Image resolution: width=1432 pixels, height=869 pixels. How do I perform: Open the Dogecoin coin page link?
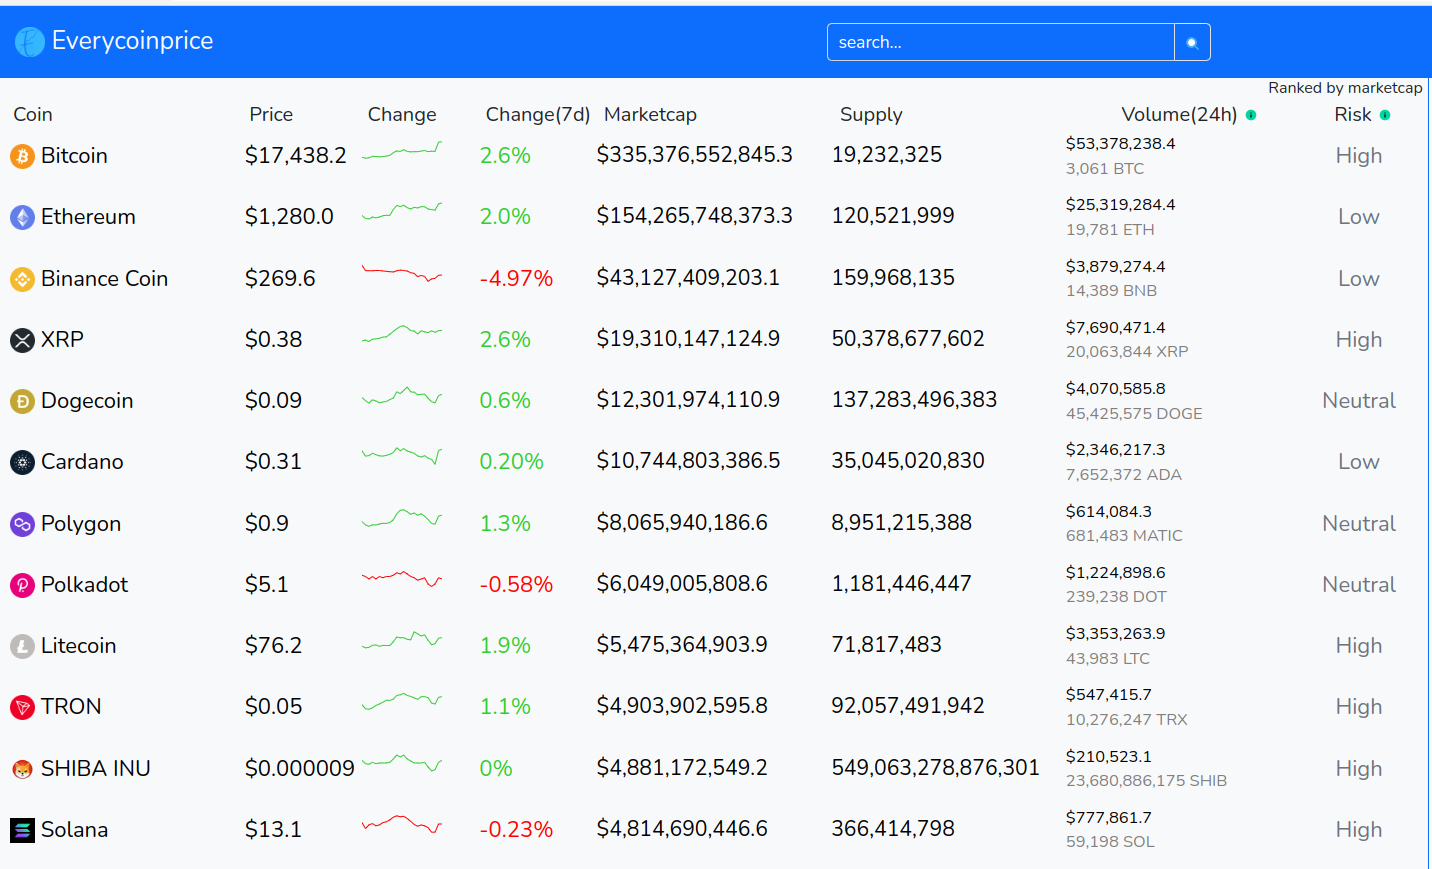pos(87,401)
